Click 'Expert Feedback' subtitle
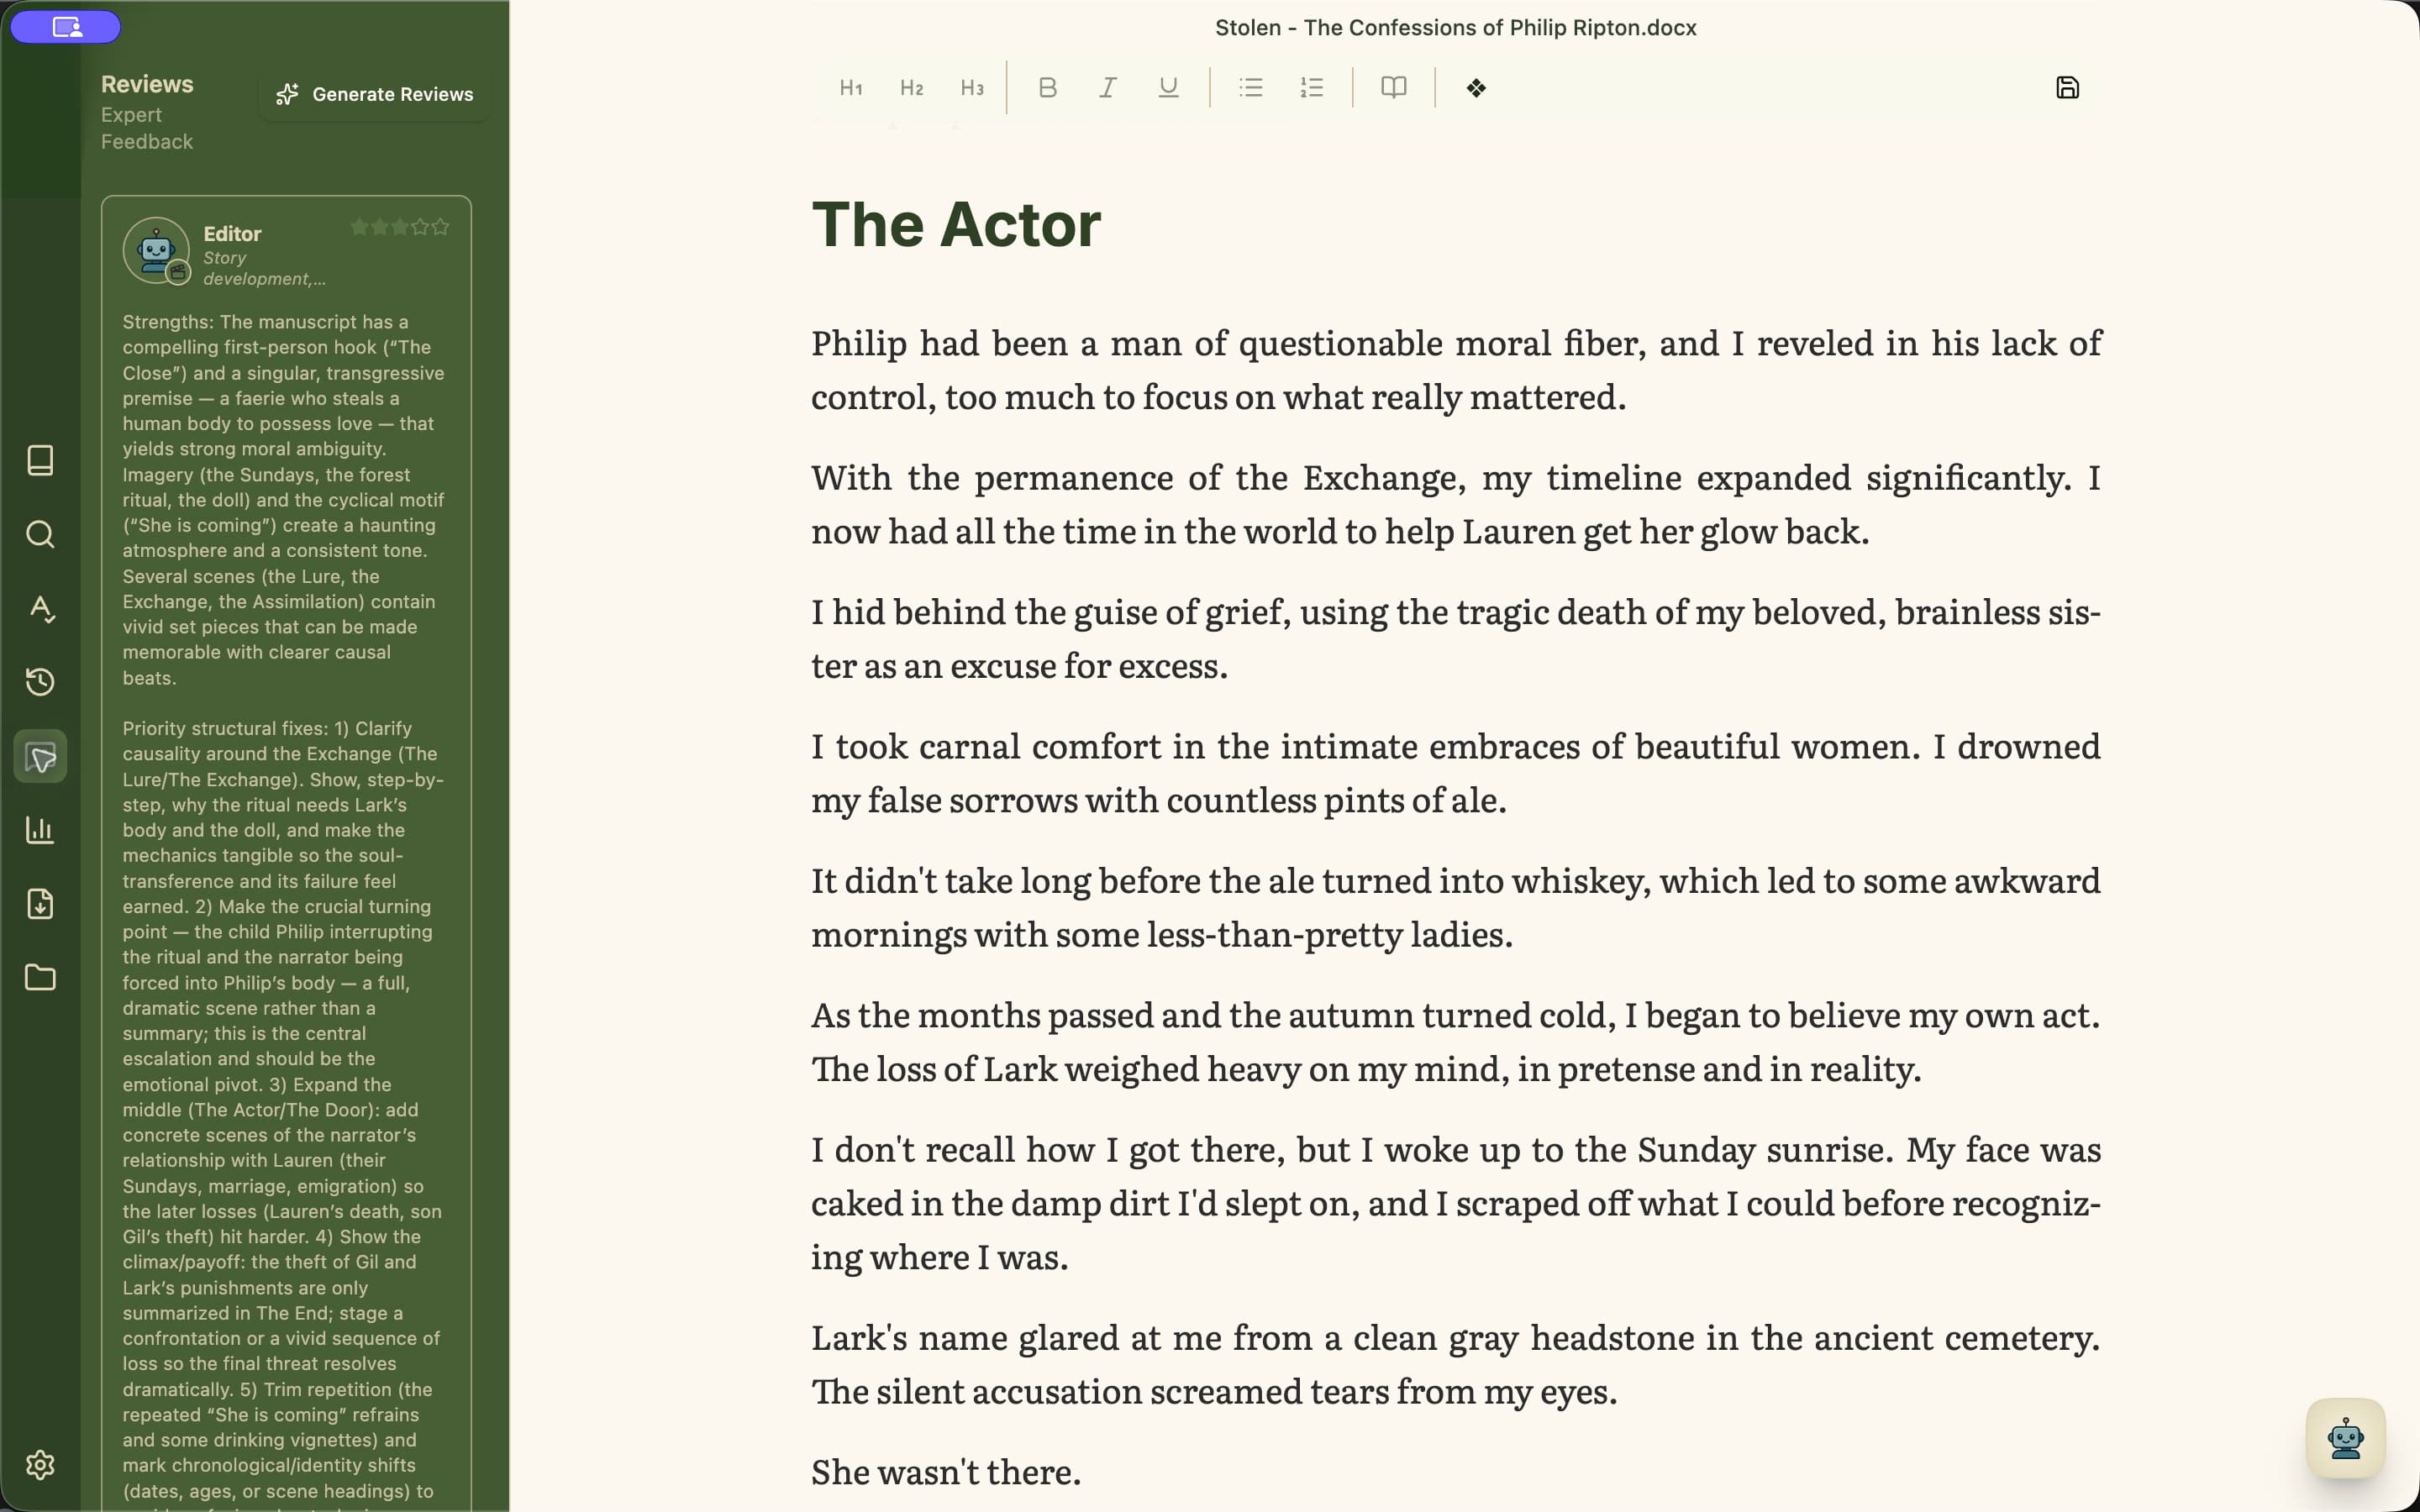Viewport: 2420px width, 1512px height. point(147,128)
